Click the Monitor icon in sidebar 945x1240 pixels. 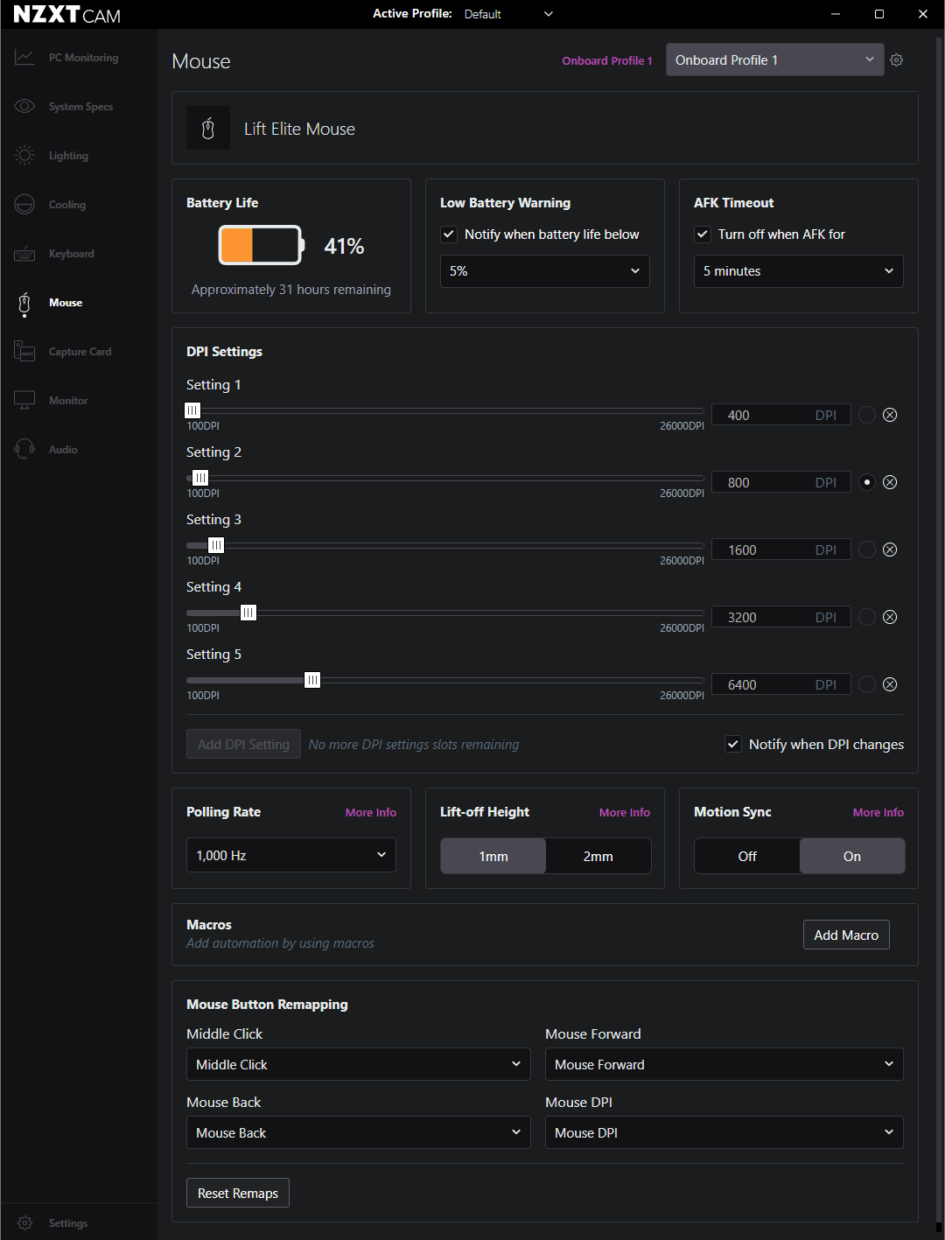point(25,401)
